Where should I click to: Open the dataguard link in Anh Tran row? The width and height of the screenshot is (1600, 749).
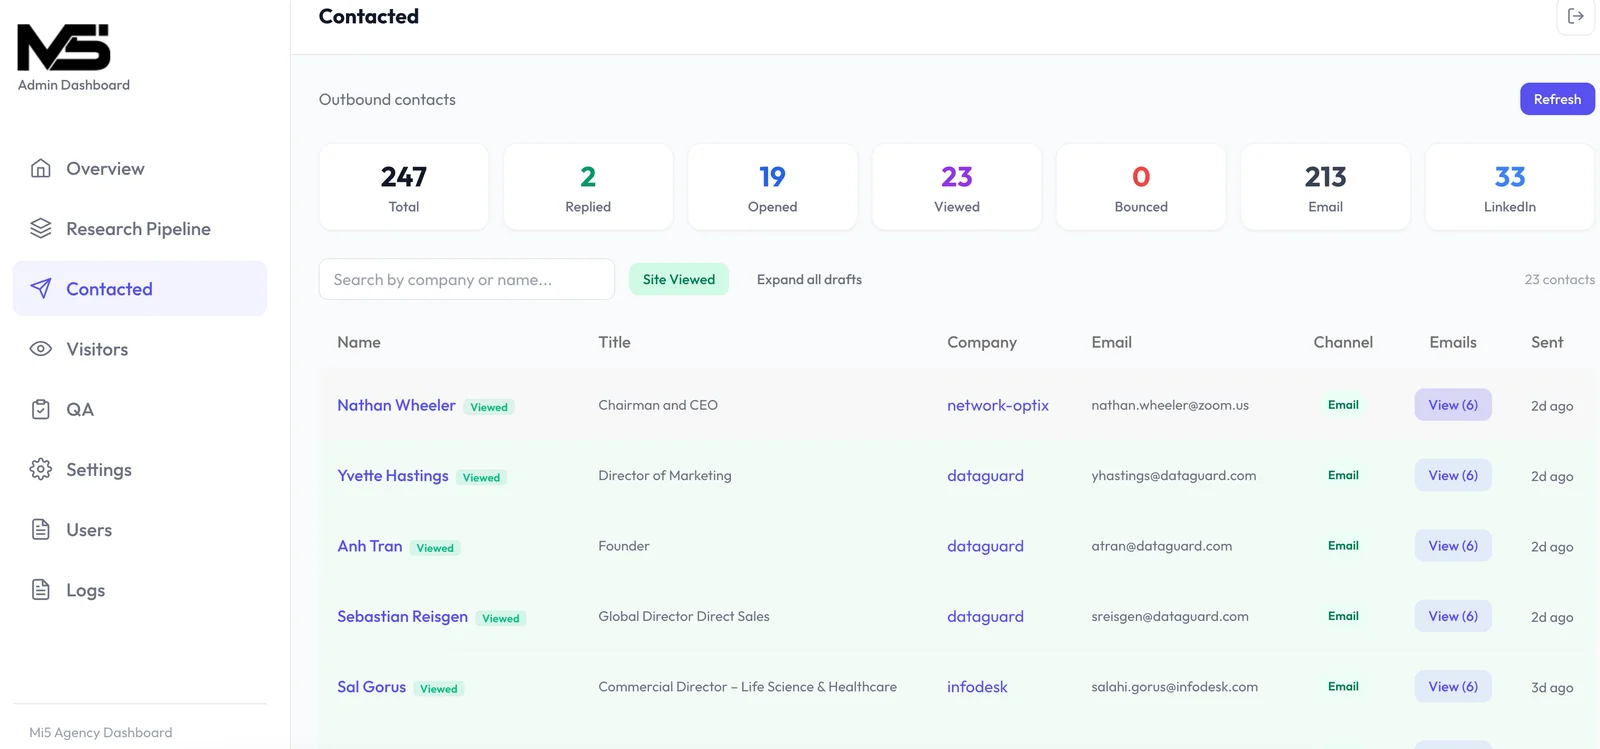click(985, 546)
